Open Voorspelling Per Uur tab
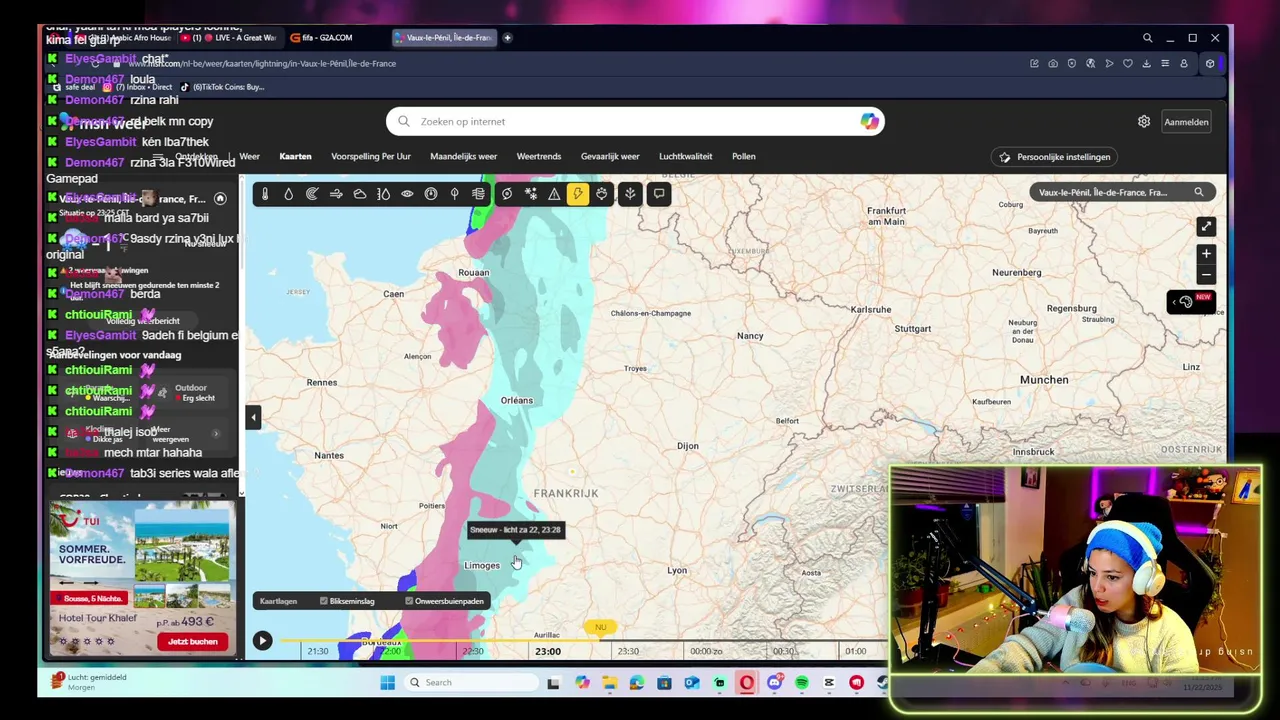This screenshot has width=1280, height=720. 371,156
